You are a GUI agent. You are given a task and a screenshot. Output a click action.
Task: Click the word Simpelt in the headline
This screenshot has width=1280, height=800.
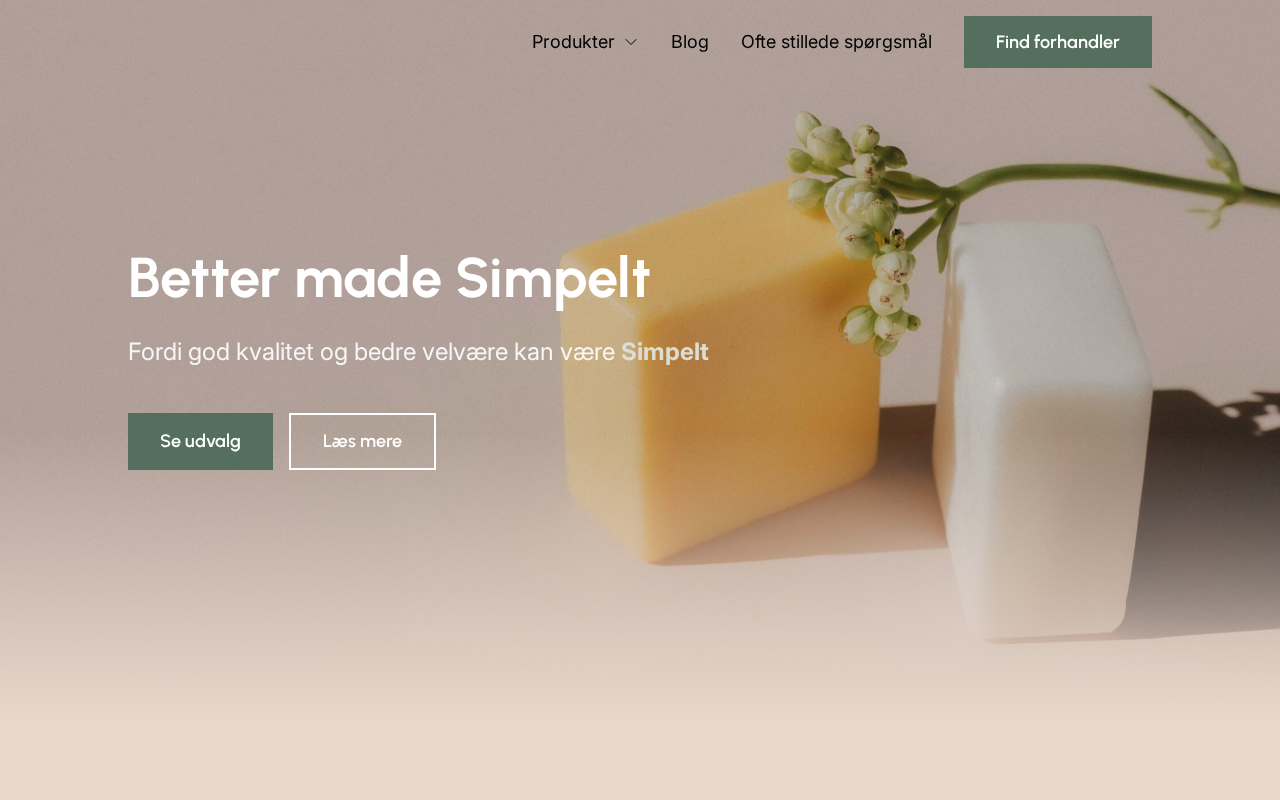pos(553,278)
